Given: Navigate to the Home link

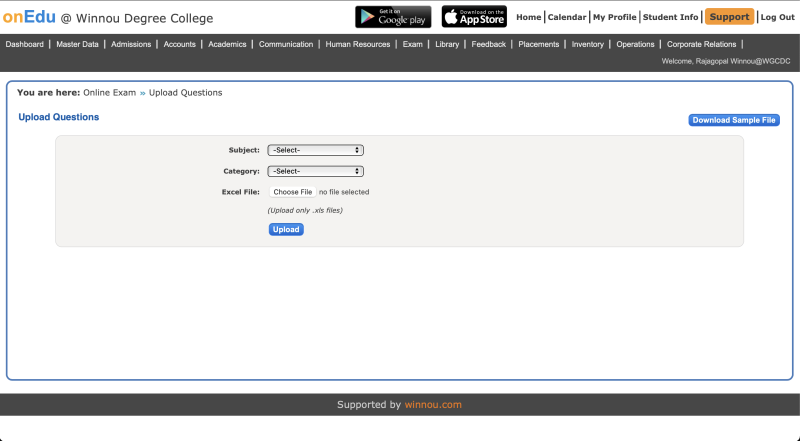Looking at the screenshot, I should click(528, 17).
